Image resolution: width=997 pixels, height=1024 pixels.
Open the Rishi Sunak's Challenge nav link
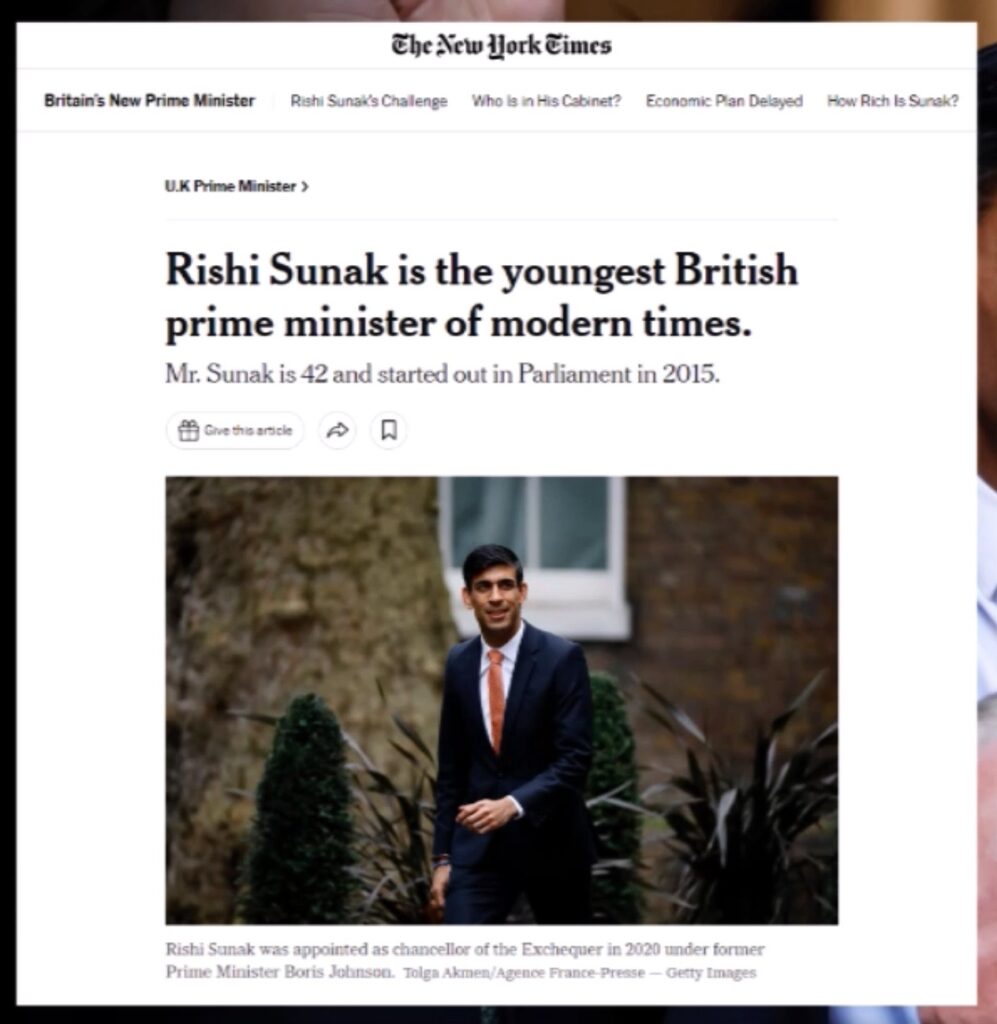tap(368, 101)
